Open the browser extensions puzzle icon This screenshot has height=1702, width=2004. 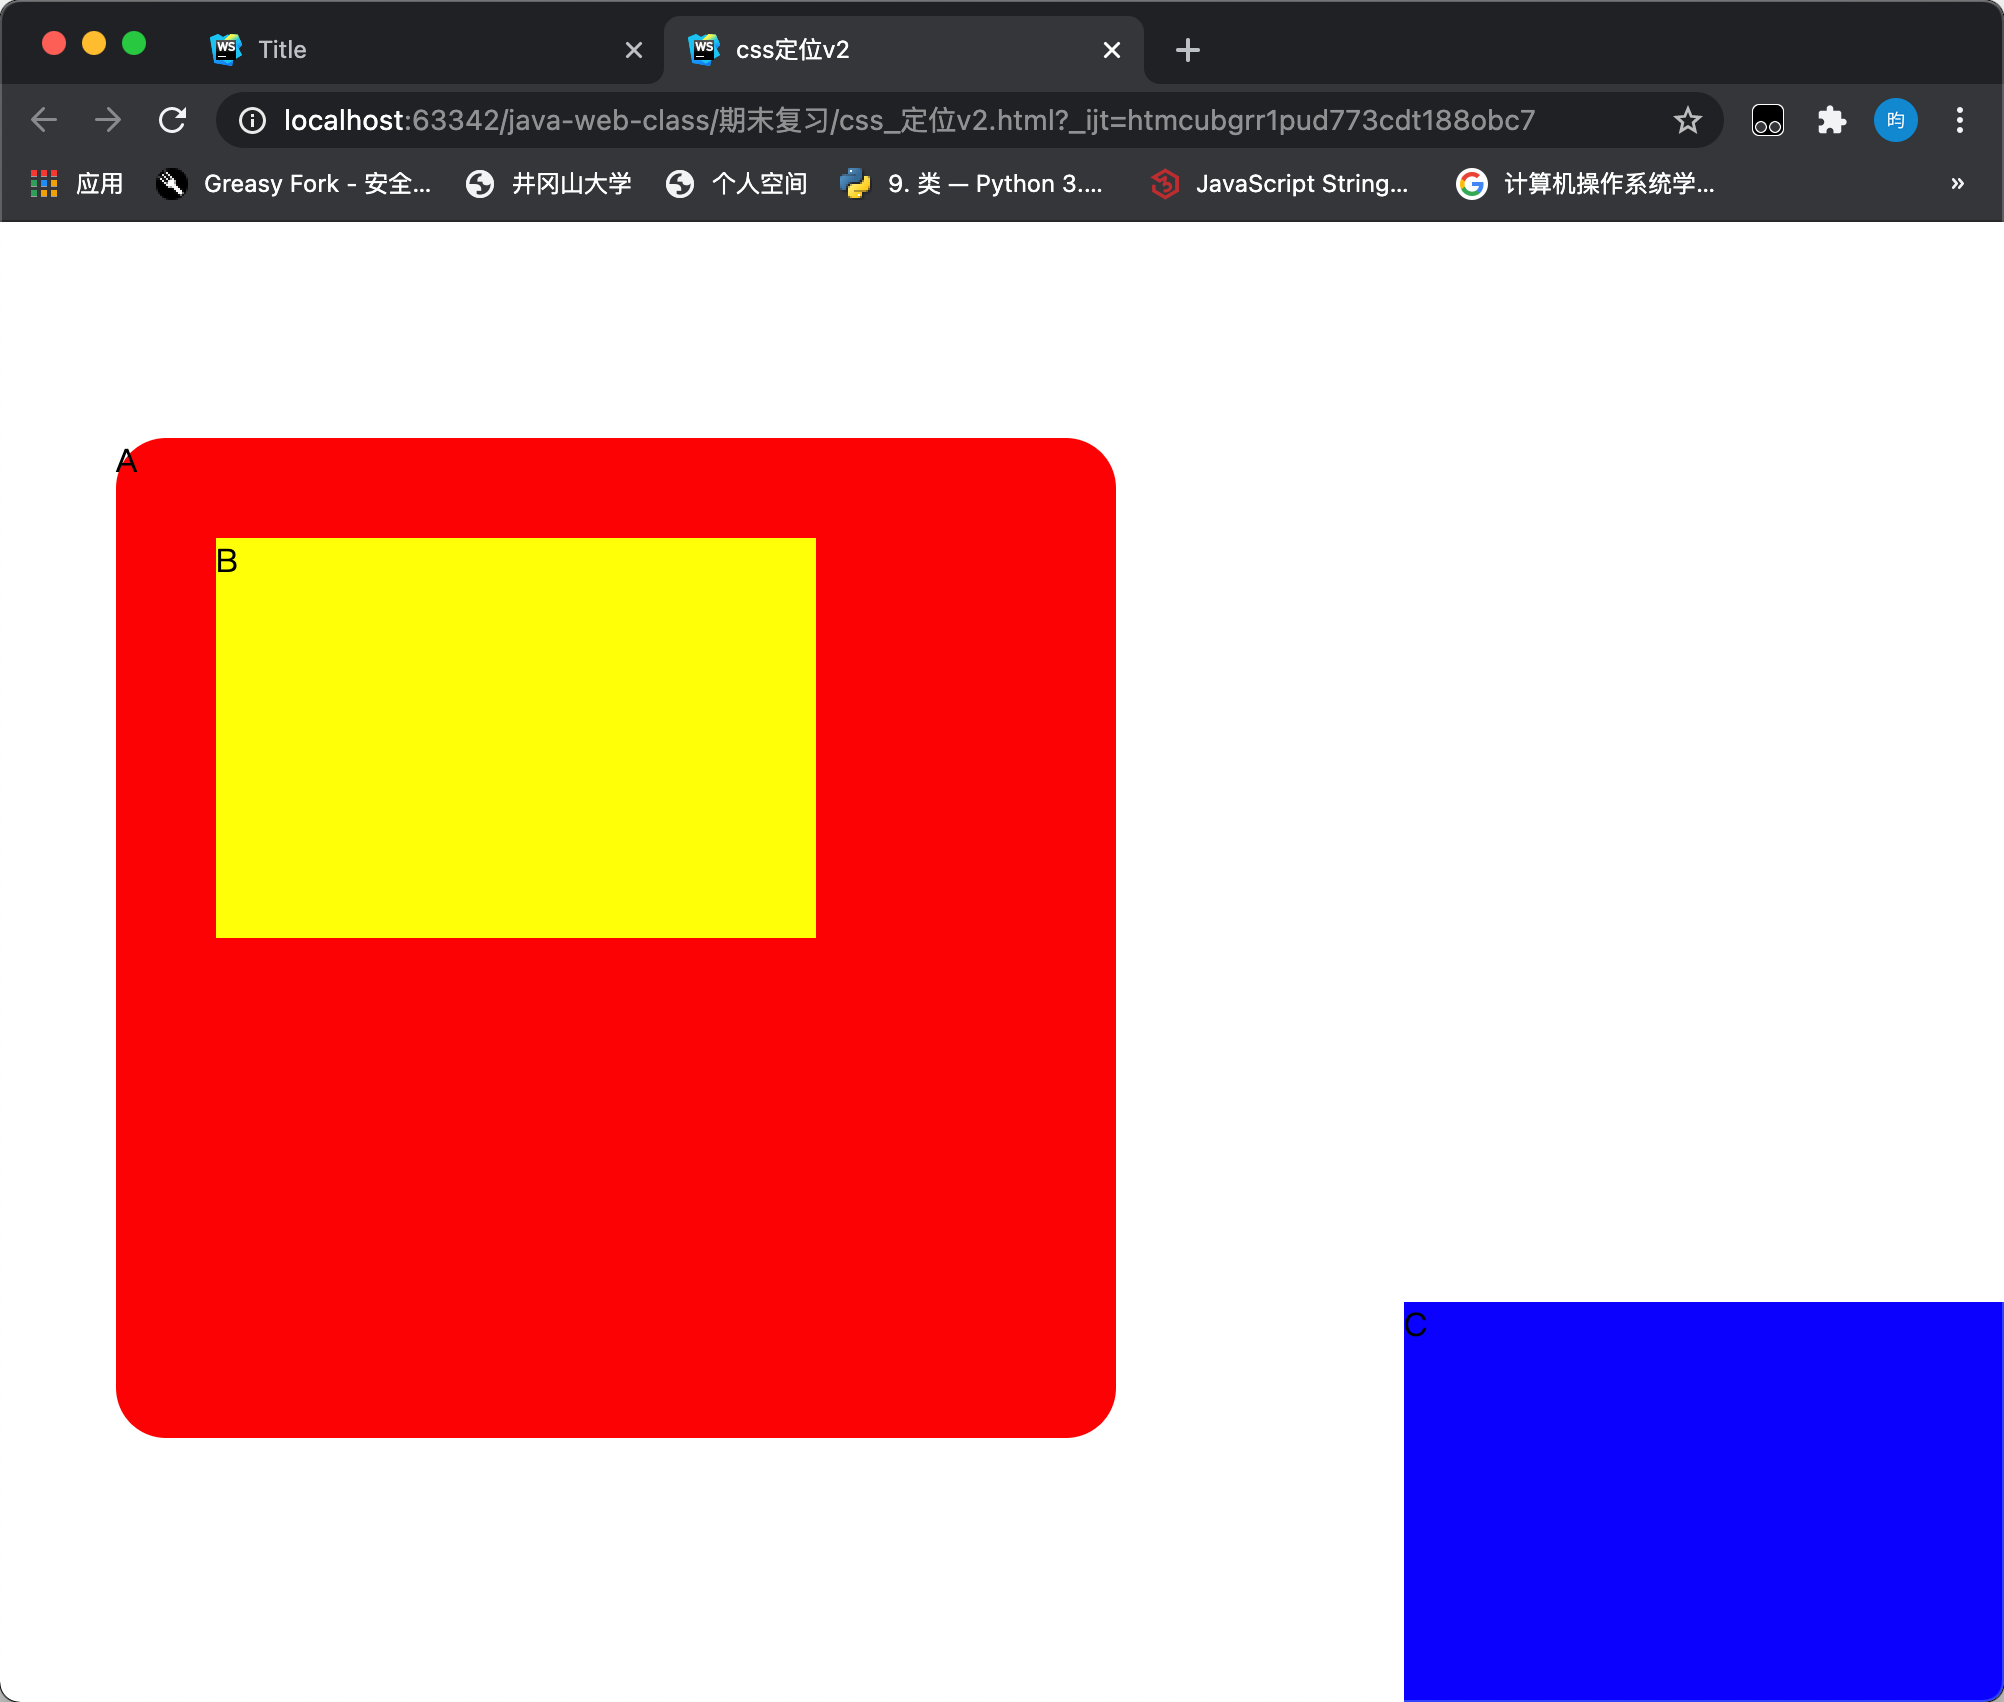pos(1832,120)
